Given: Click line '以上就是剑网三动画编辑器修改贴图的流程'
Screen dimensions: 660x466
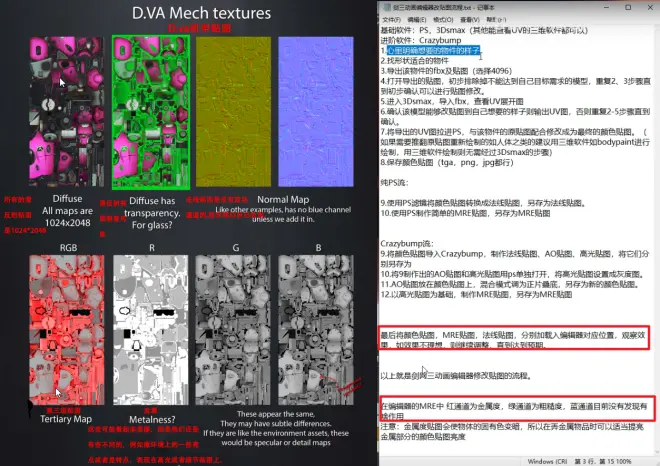Looking at the screenshot, I should tap(456, 375).
